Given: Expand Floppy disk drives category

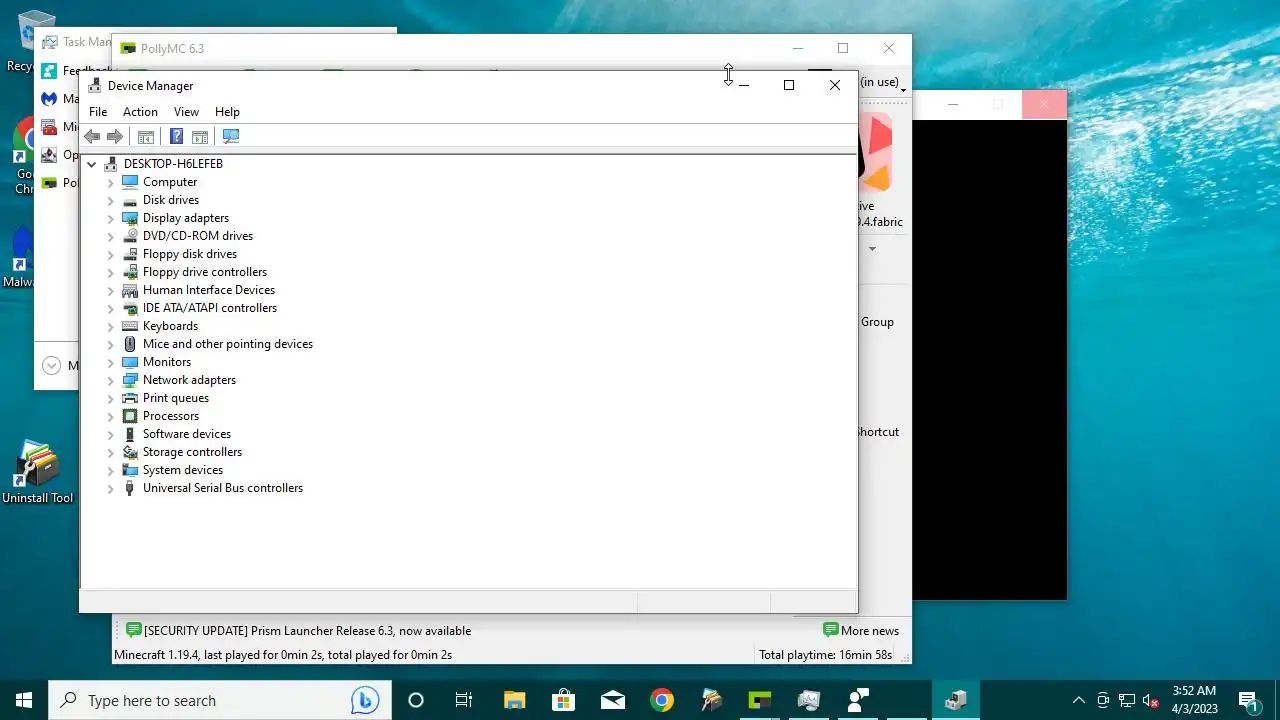Looking at the screenshot, I should pyautogui.click(x=111, y=254).
